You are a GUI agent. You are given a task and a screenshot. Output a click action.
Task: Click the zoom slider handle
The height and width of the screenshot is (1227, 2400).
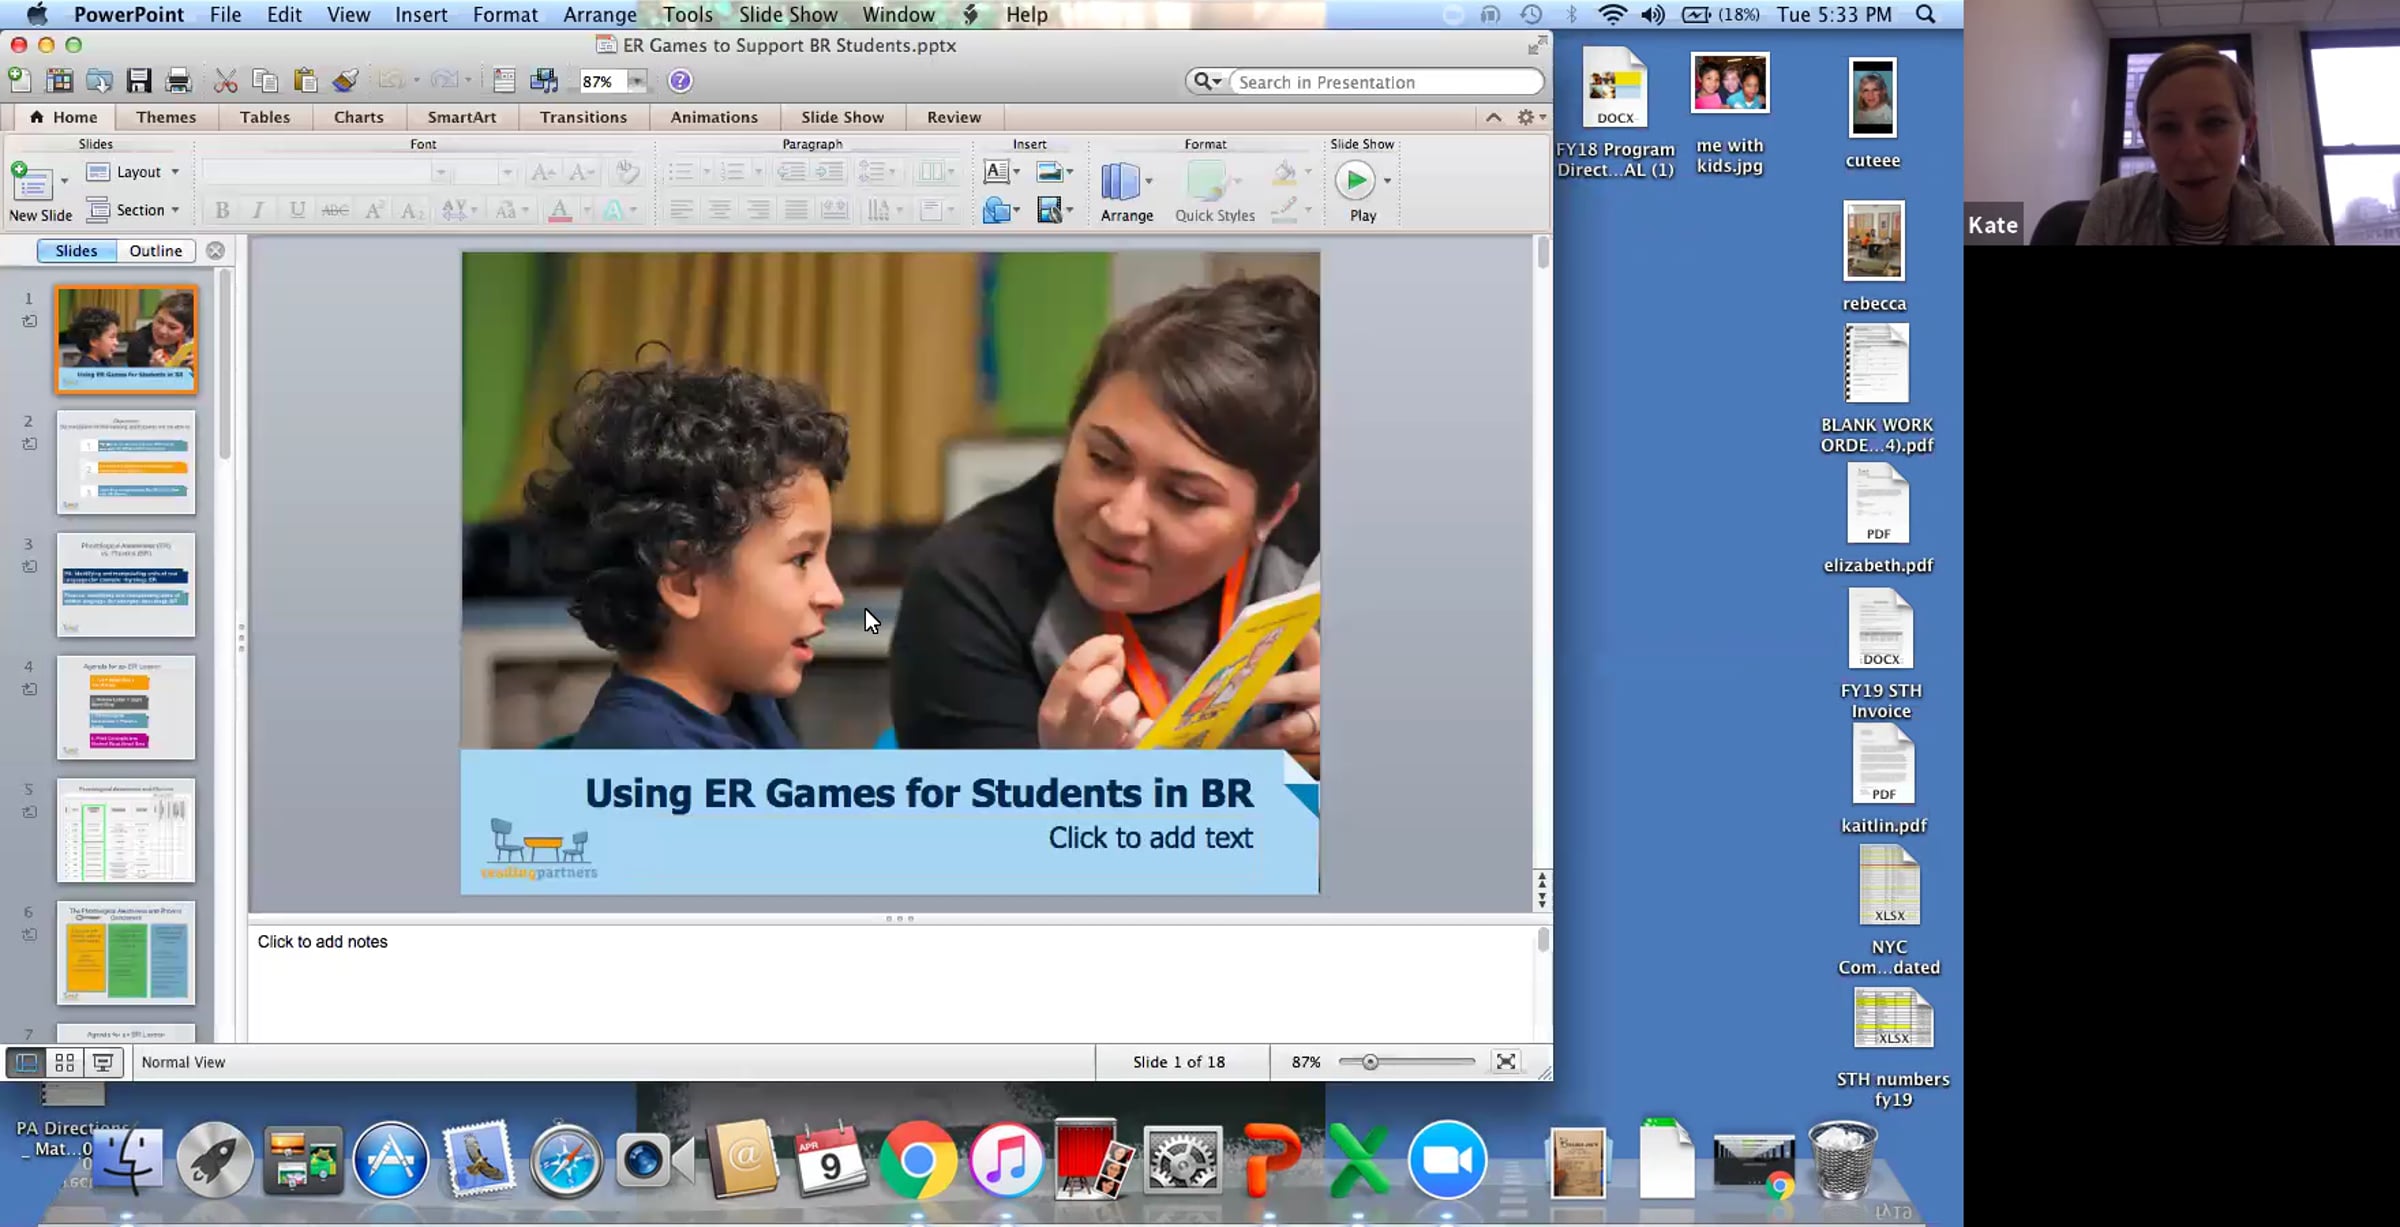(1370, 1062)
